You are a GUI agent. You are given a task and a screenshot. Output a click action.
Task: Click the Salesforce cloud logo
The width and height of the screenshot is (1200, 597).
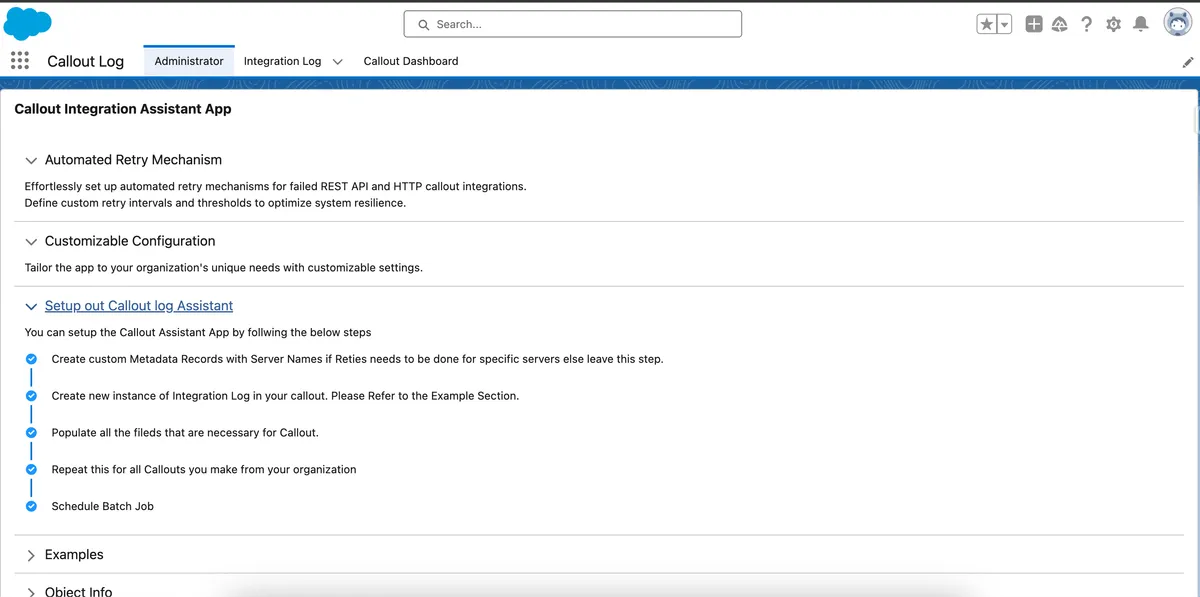pyautogui.click(x=28, y=23)
